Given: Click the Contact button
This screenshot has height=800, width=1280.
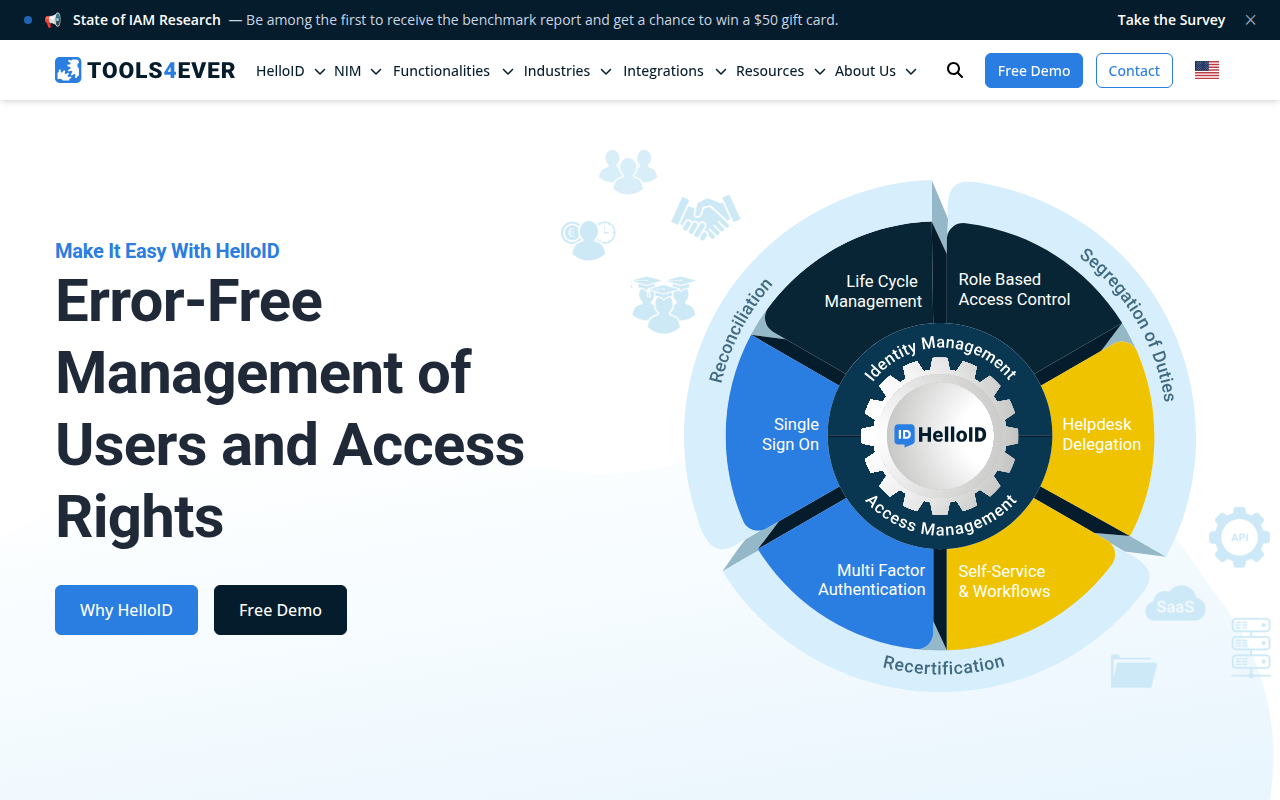Looking at the screenshot, I should tap(1134, 70).
